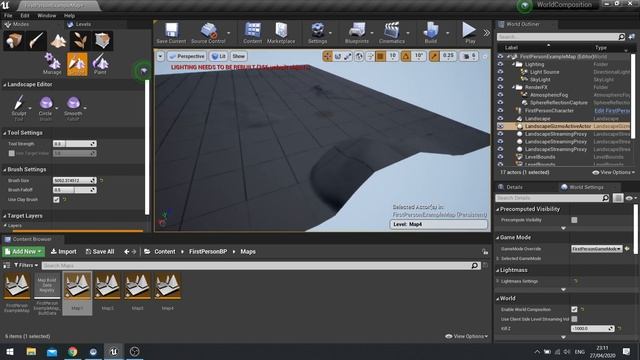This screenshot has height=360, width=640.
Task: Open the landscape Manage tab
Action: tap(52, 64)
